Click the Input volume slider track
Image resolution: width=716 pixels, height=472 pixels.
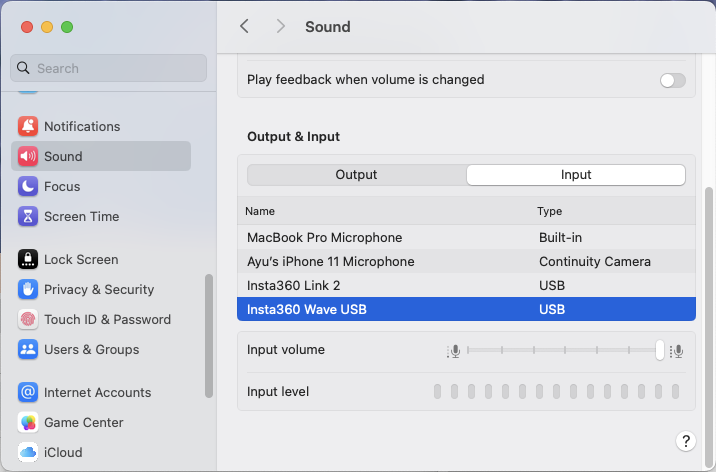click(x=560, y=350)
